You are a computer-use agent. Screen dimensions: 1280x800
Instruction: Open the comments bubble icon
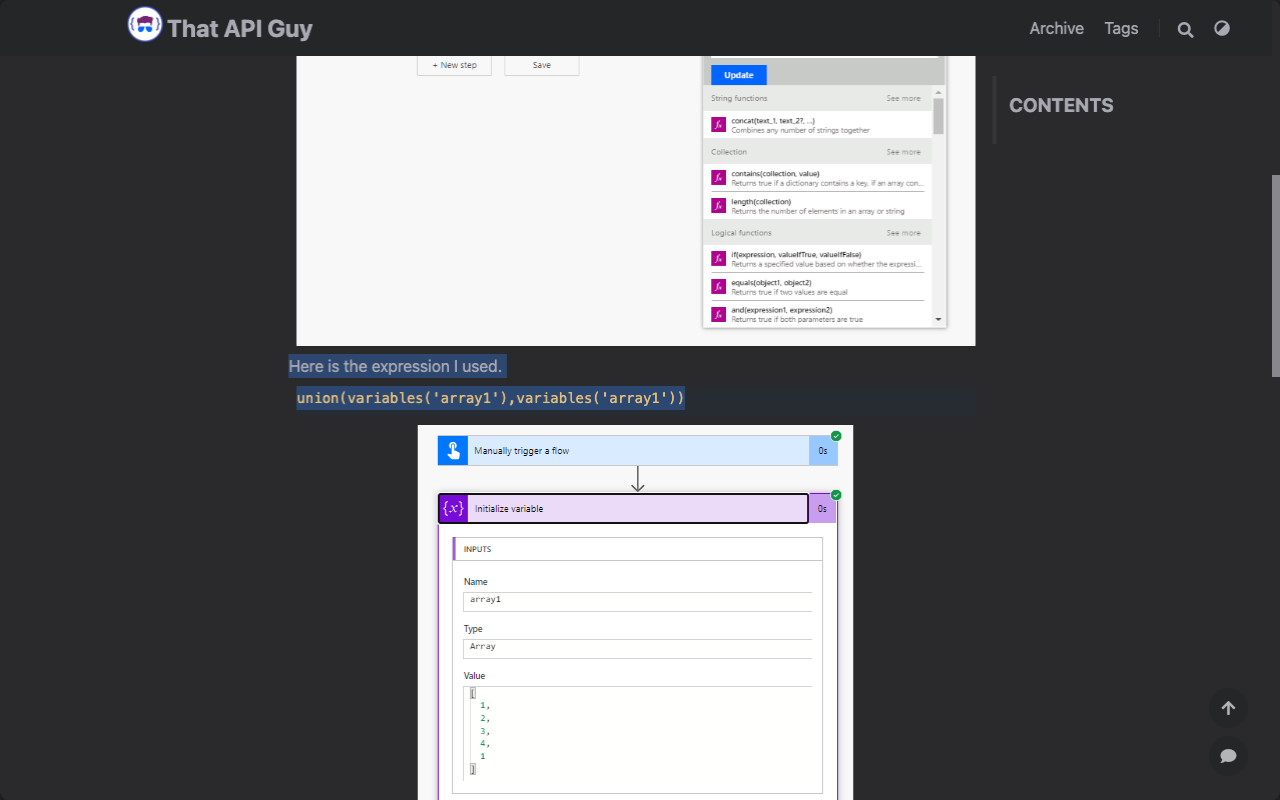point(1228,755)
